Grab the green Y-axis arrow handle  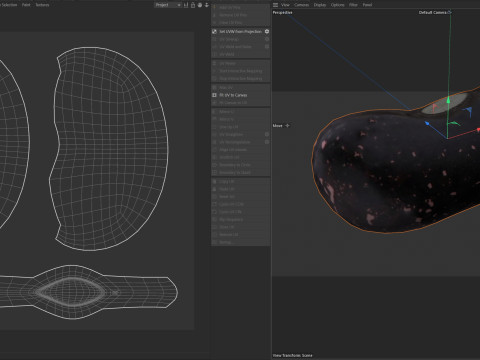pos(448,99)
